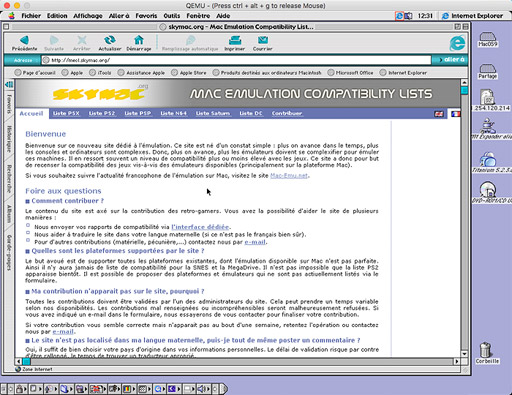This screenshot has width=512, height=395.
Task: Open the Outils menu
Action: tap(172, 16)
